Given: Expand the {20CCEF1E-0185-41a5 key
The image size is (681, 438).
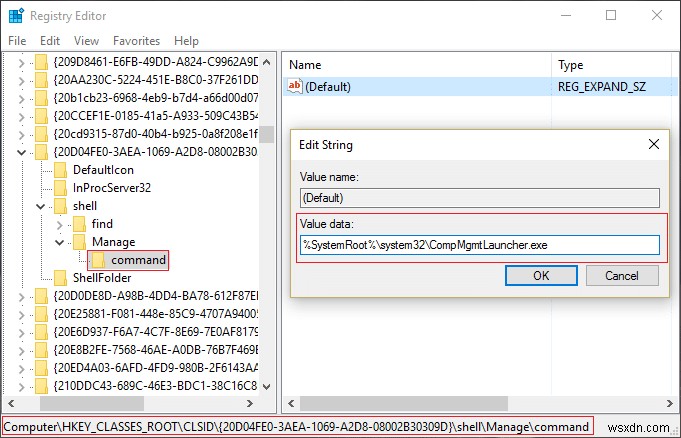Looking at the screenshot, I should [x=21, y=117].
